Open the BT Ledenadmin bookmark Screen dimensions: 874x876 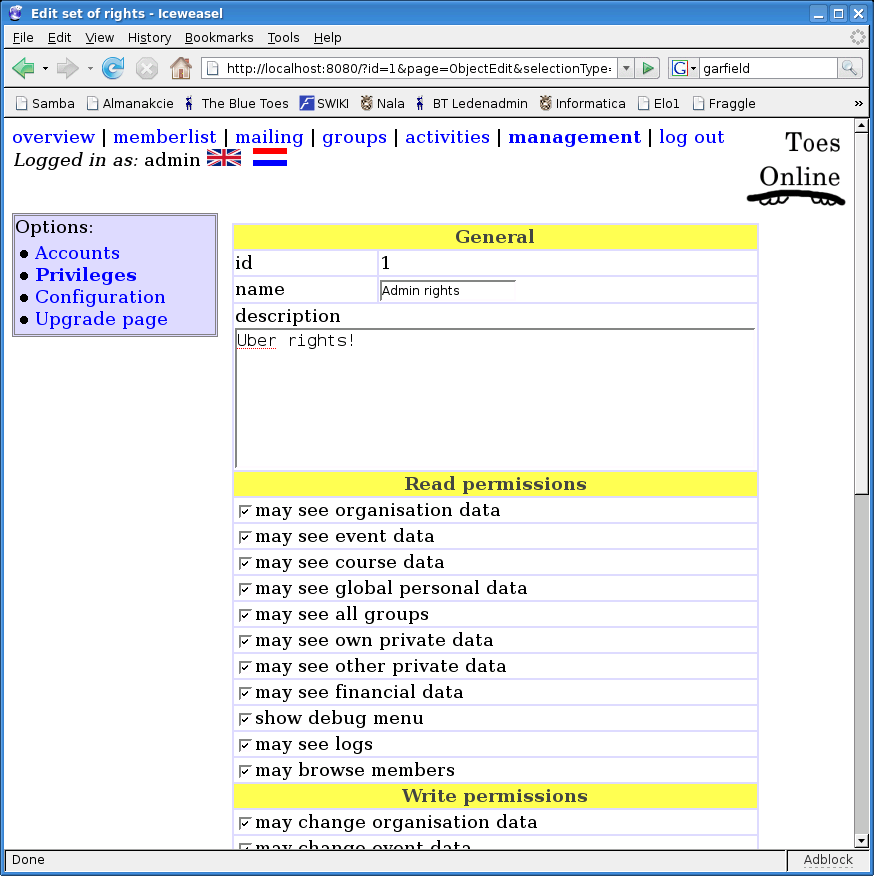(472, 103)
